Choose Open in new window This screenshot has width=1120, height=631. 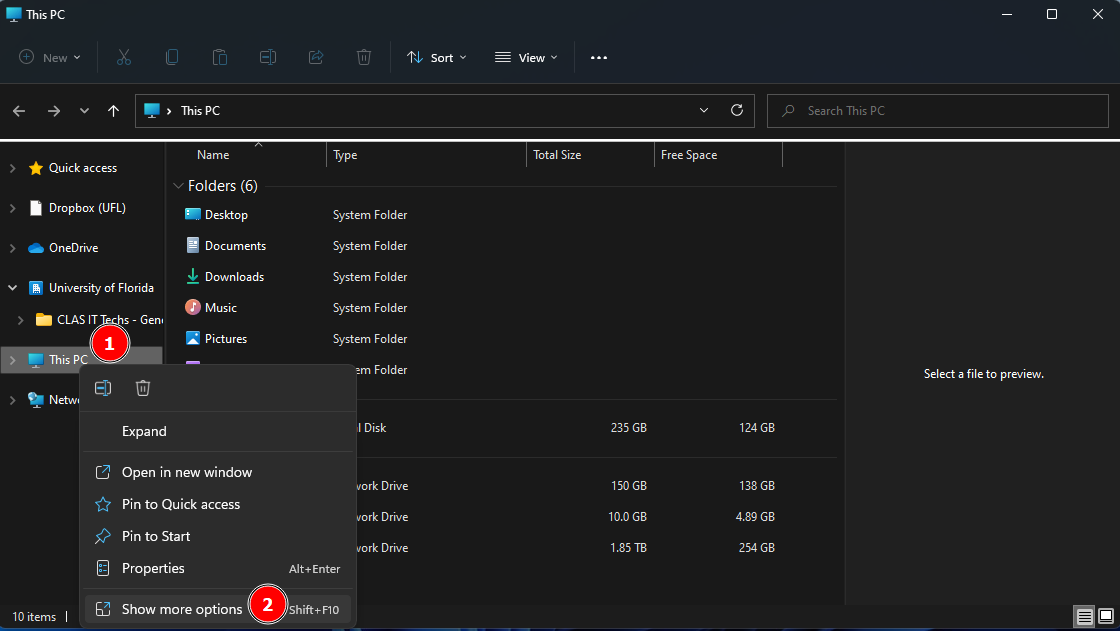click(219, 472)
